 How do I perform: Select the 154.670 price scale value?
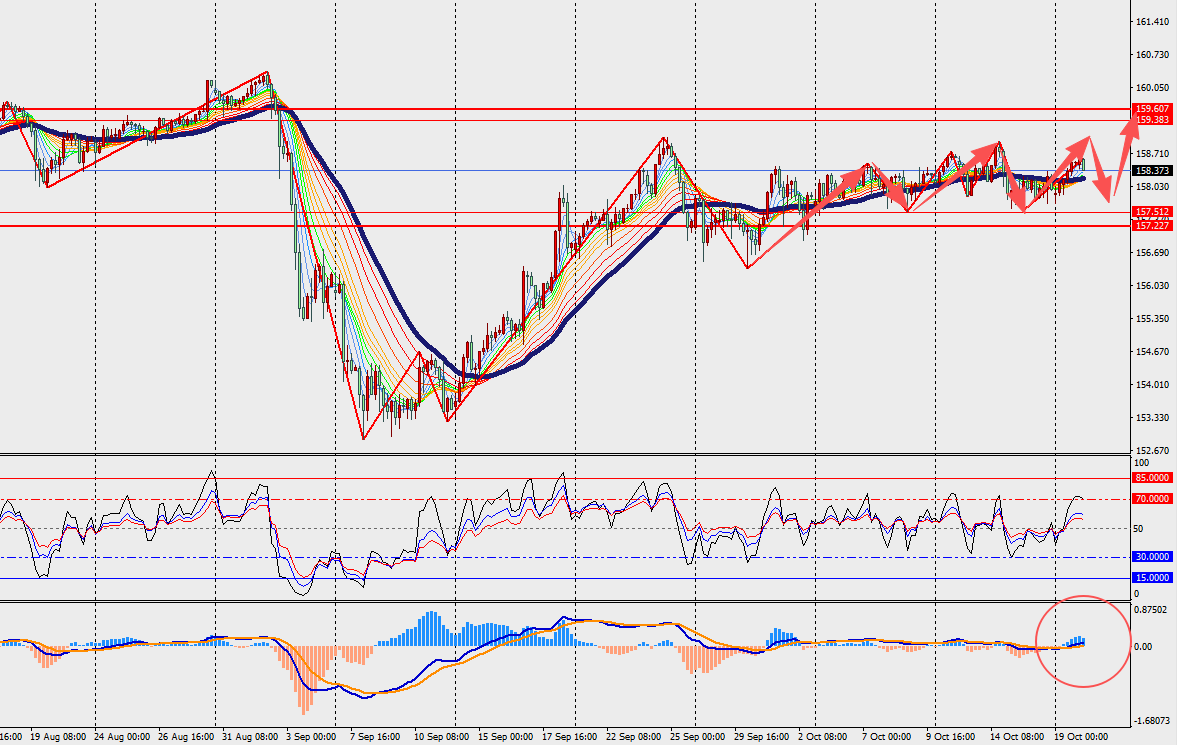(1152, 351)
